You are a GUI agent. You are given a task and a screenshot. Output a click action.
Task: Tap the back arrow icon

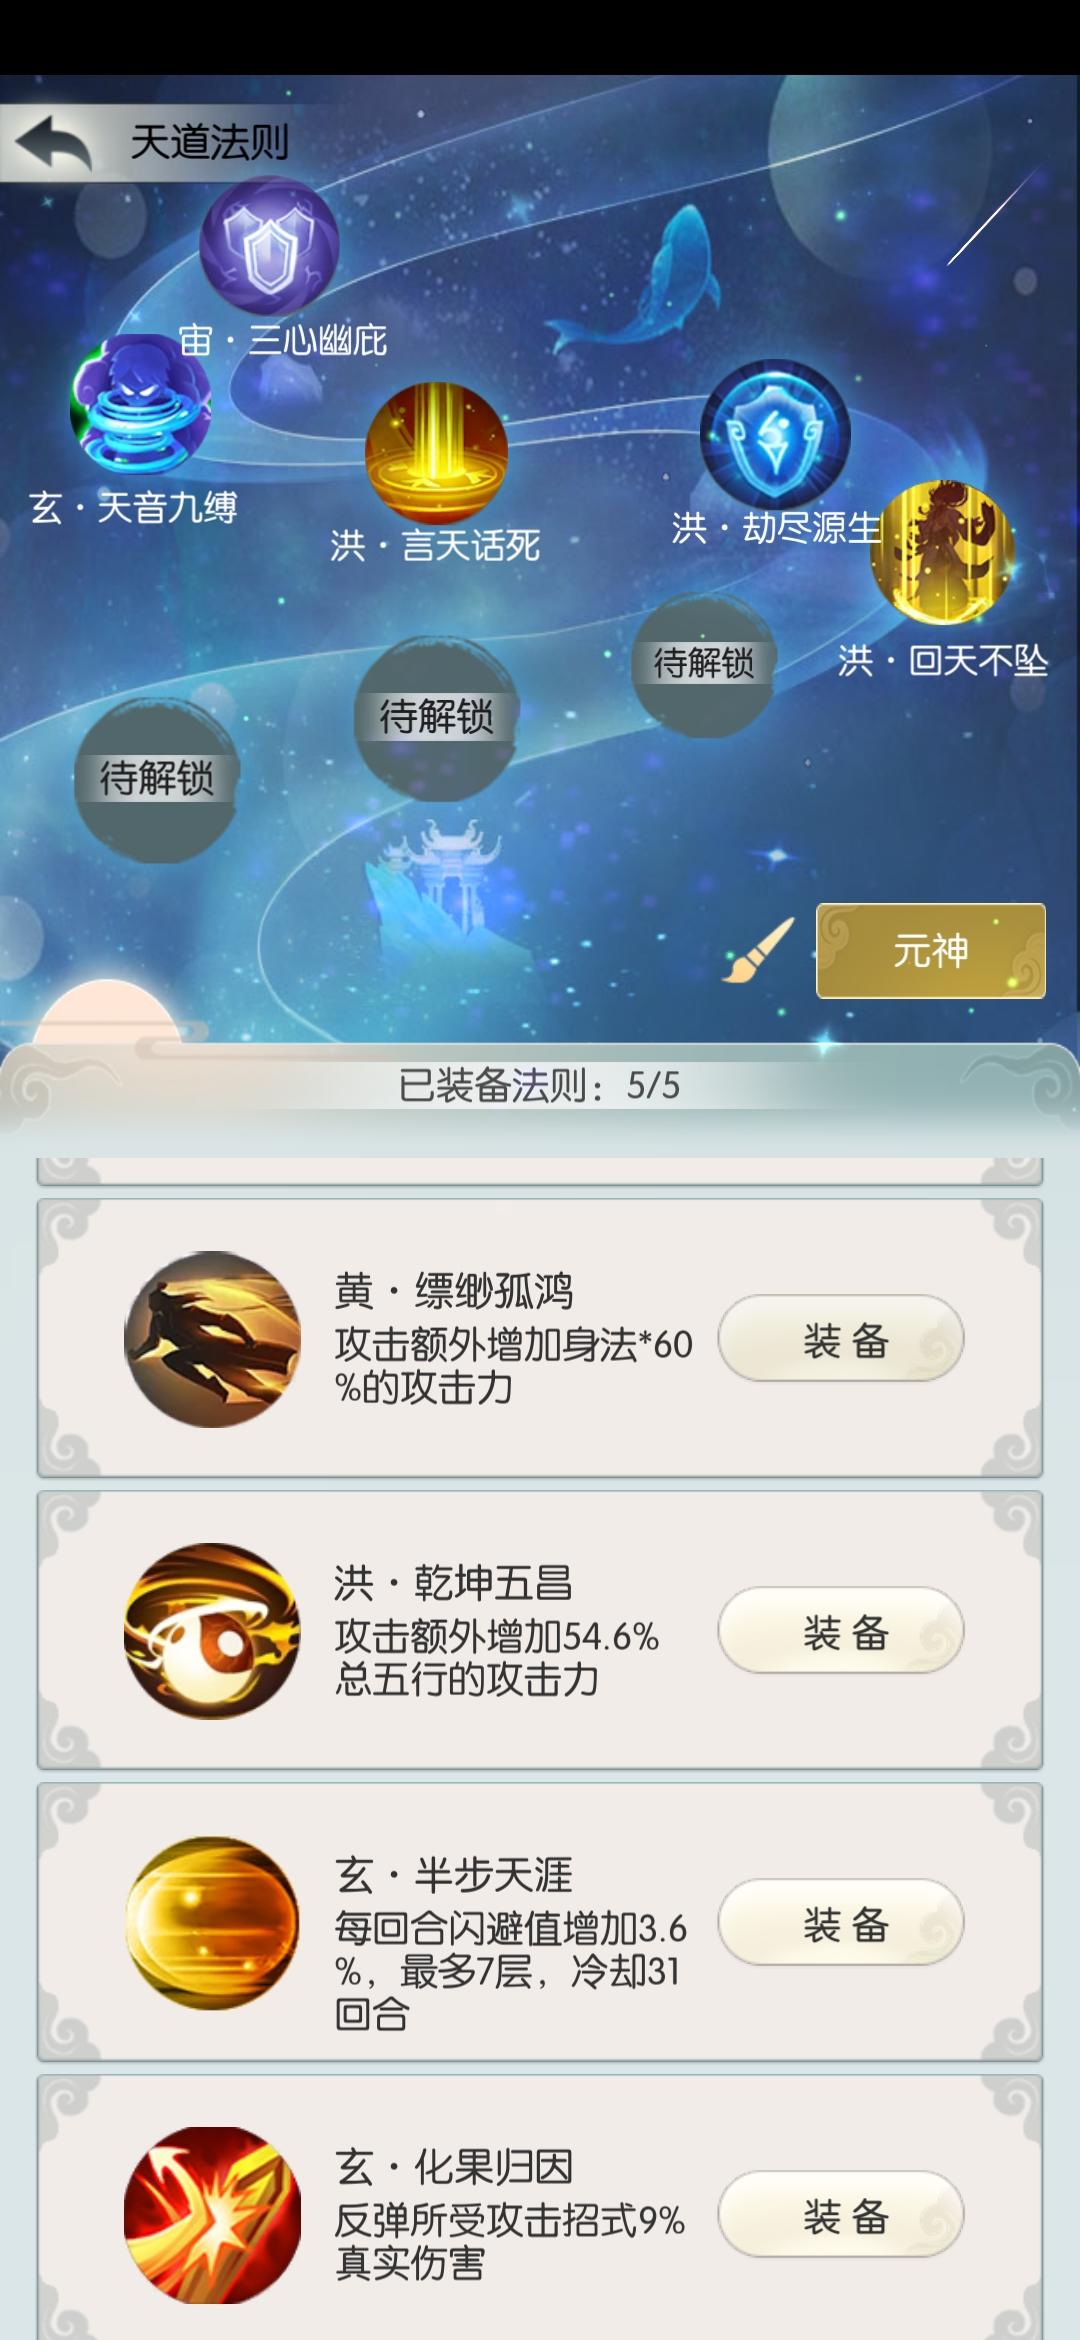coord(53,143)
